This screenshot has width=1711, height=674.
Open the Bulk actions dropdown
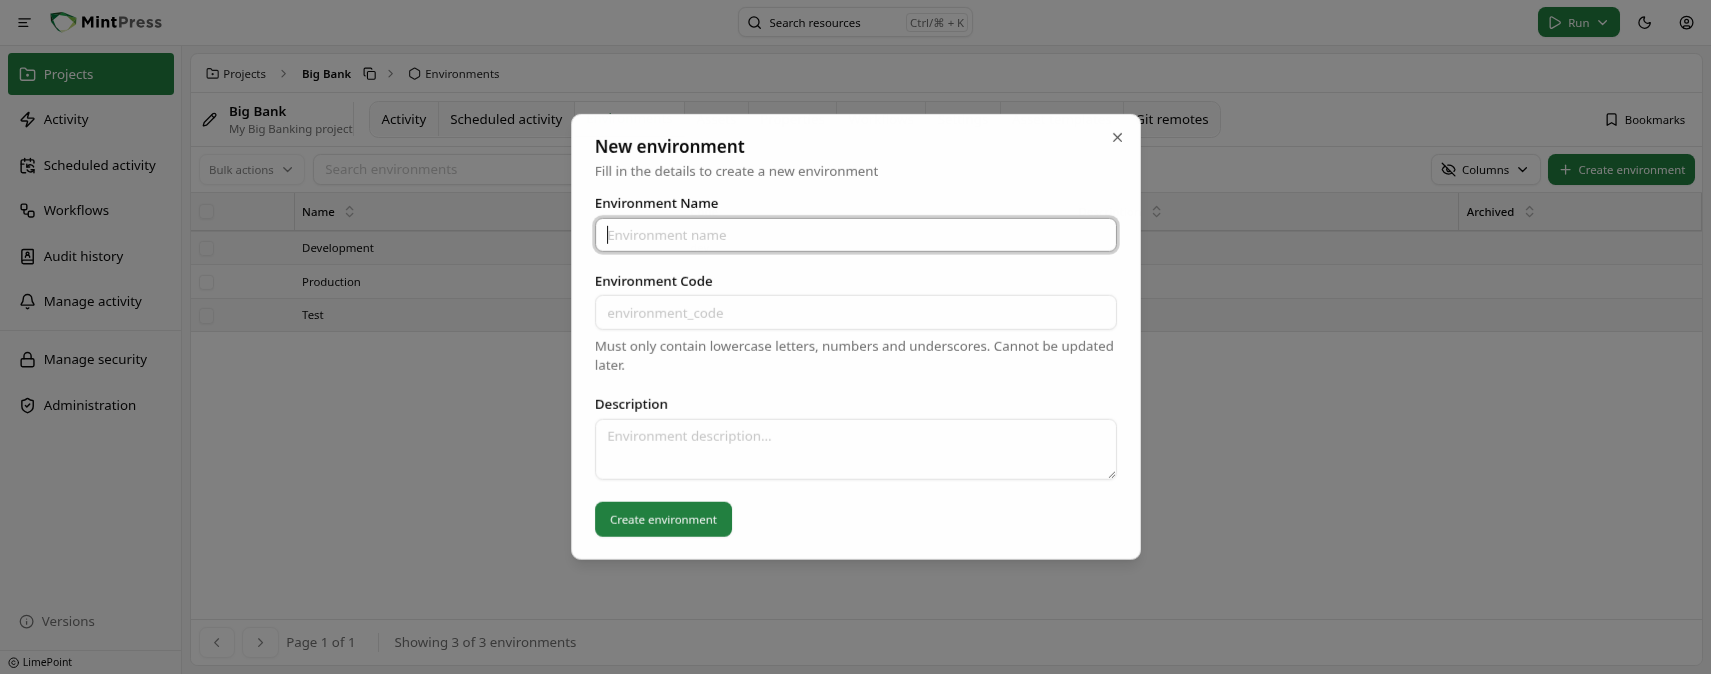pyautogui.click(x=249, y=169)
